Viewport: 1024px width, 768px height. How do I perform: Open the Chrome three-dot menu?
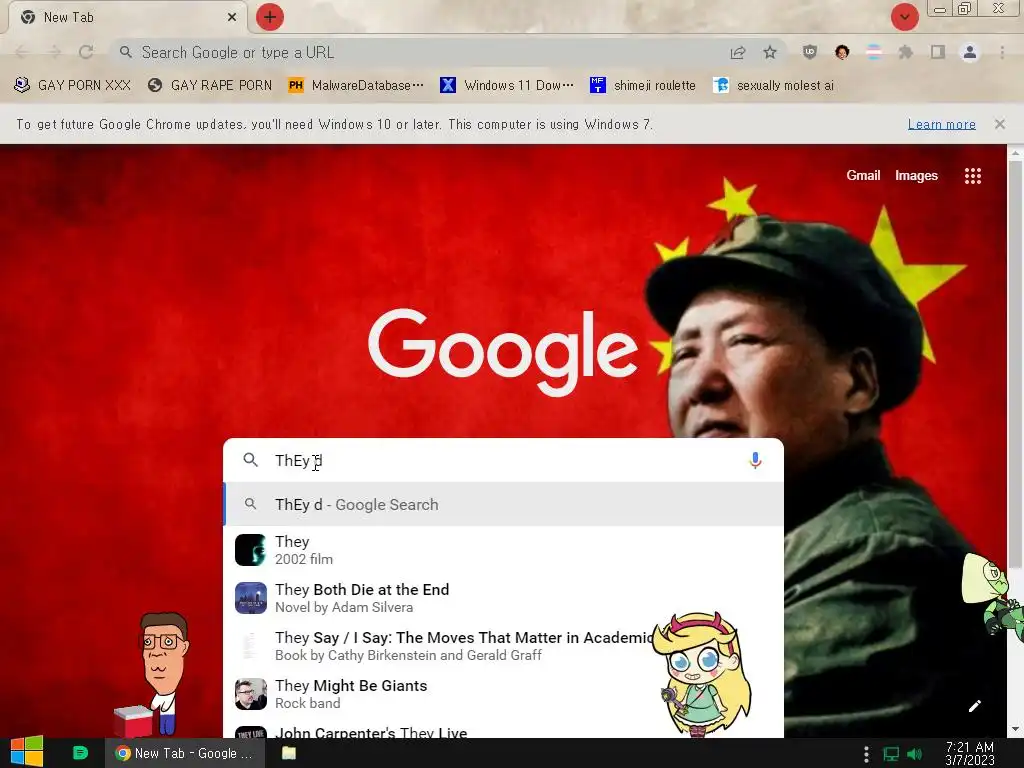coord(1002,52)
